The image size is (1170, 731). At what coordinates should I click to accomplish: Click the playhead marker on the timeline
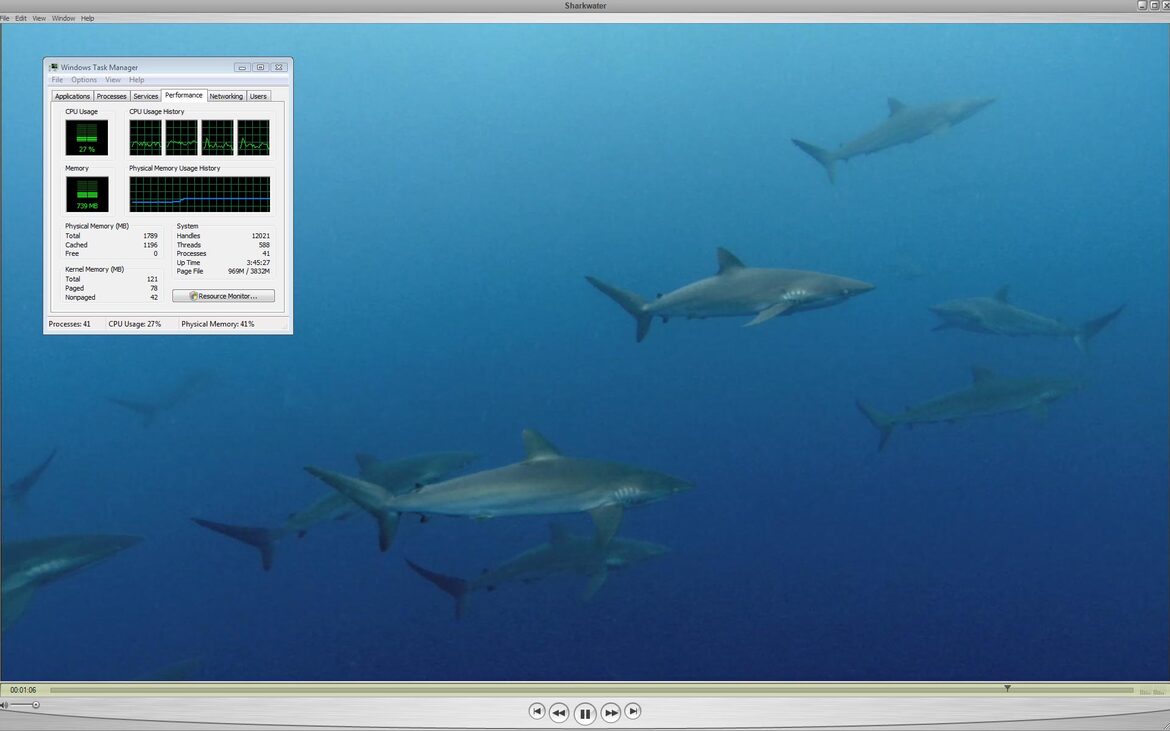(1007, 688)
